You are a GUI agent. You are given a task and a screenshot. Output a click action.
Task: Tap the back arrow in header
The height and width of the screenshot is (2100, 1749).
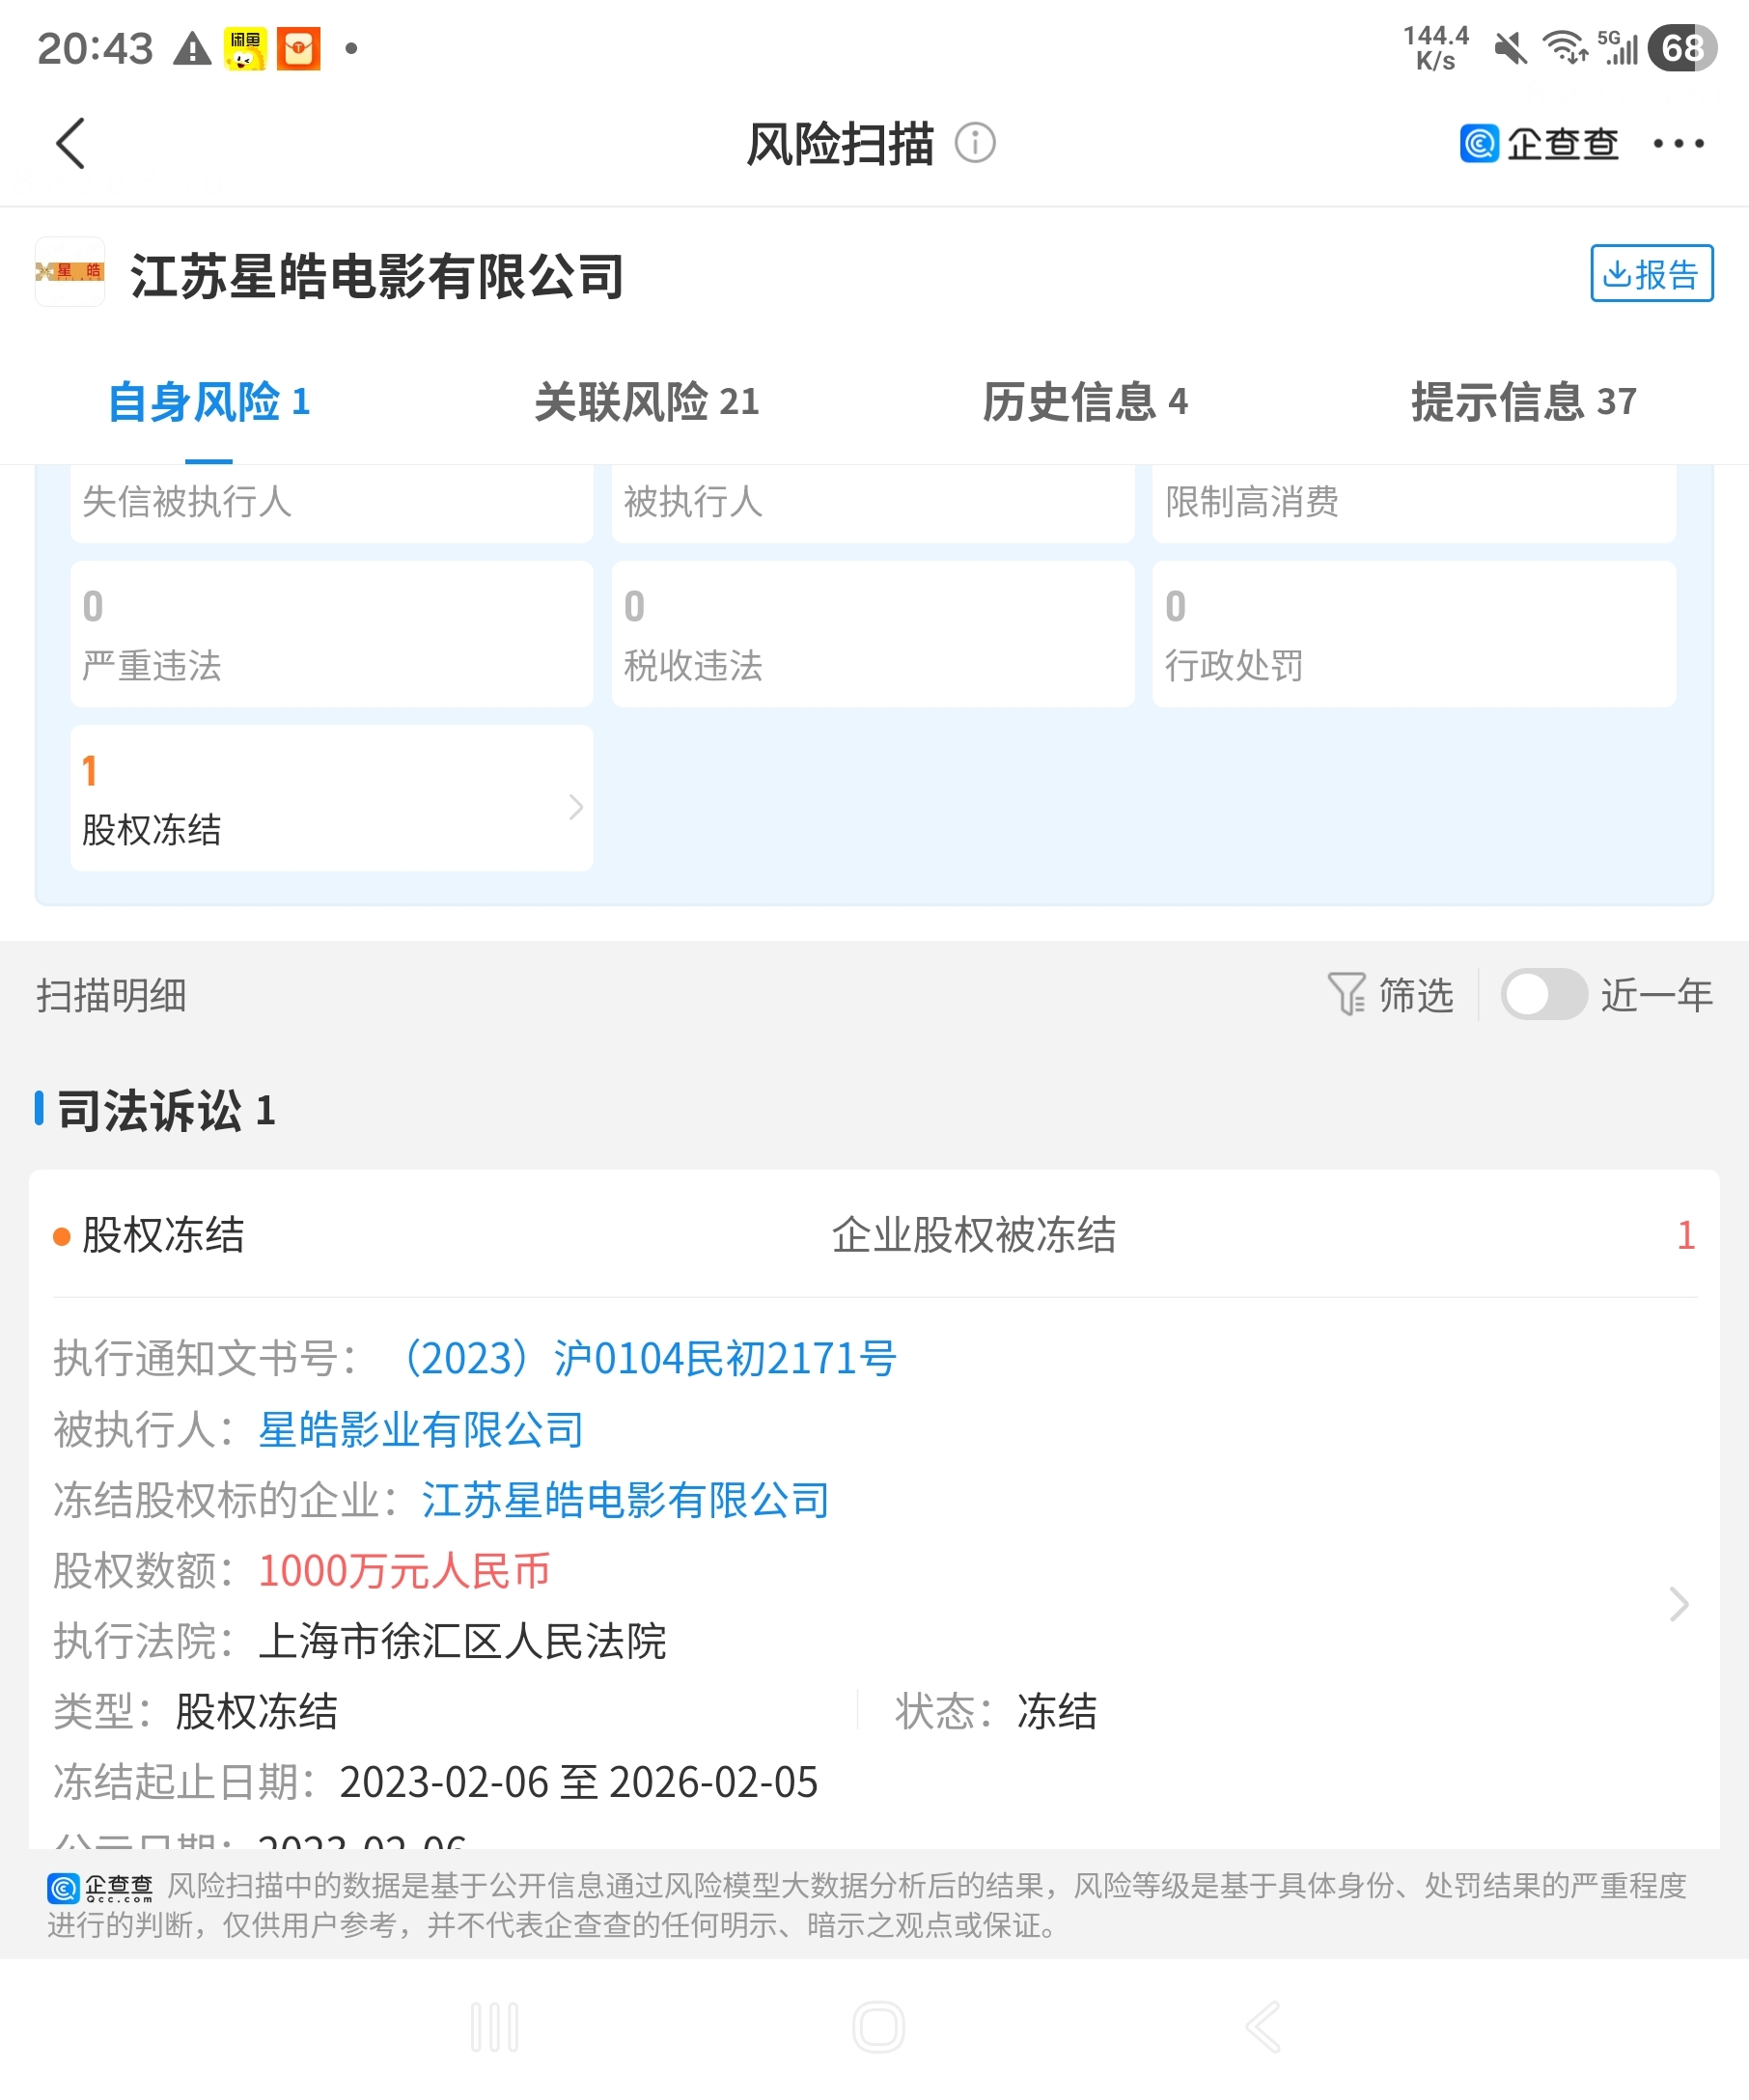tap(70, 144)
